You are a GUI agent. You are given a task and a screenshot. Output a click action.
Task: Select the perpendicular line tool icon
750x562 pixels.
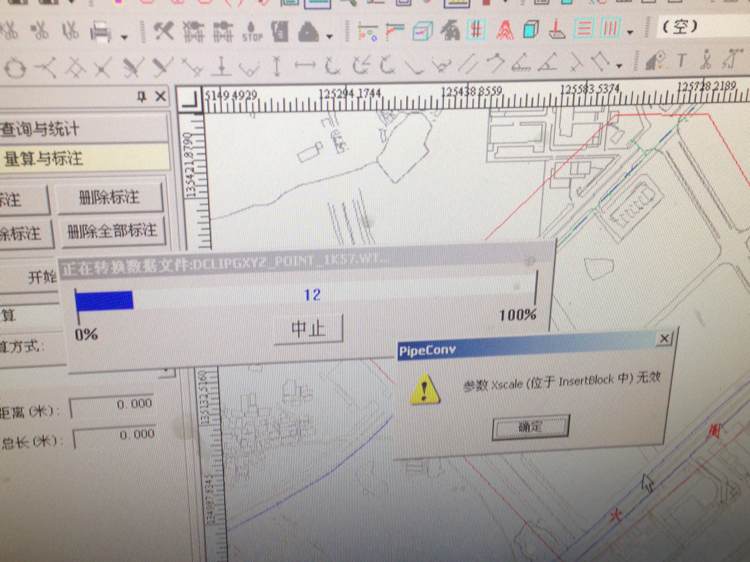221,67
